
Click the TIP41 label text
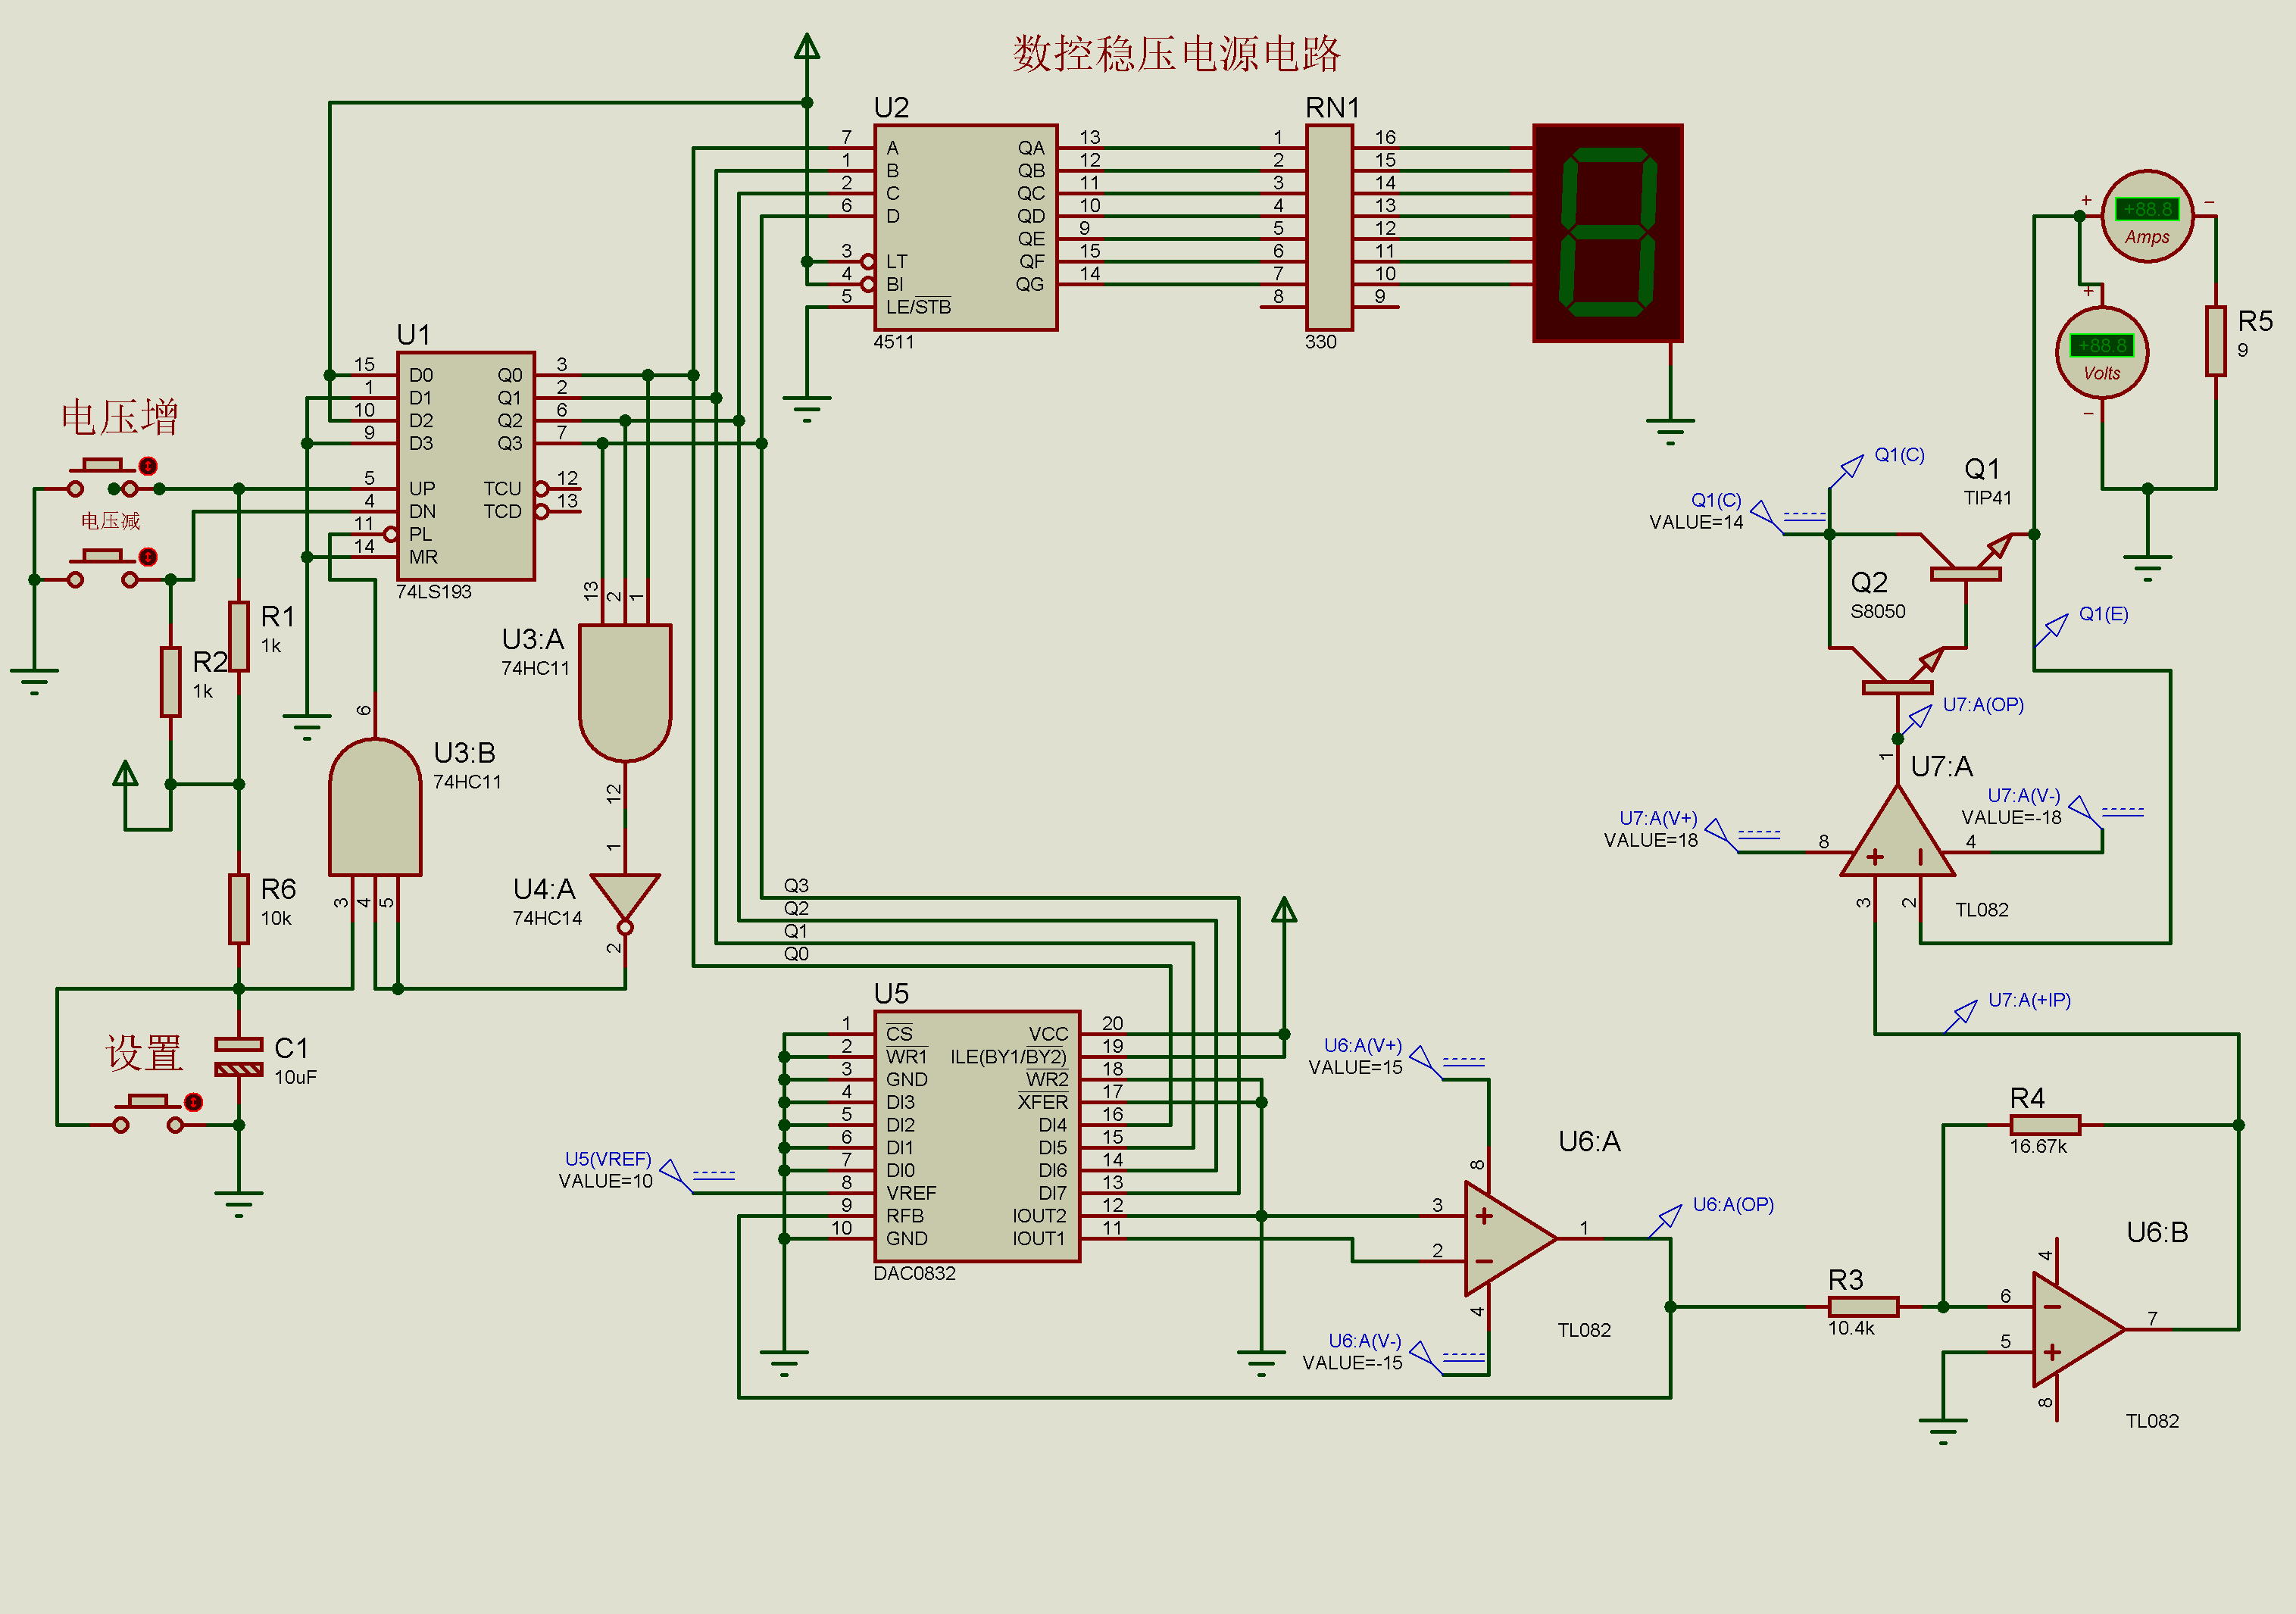[1987, 498]
